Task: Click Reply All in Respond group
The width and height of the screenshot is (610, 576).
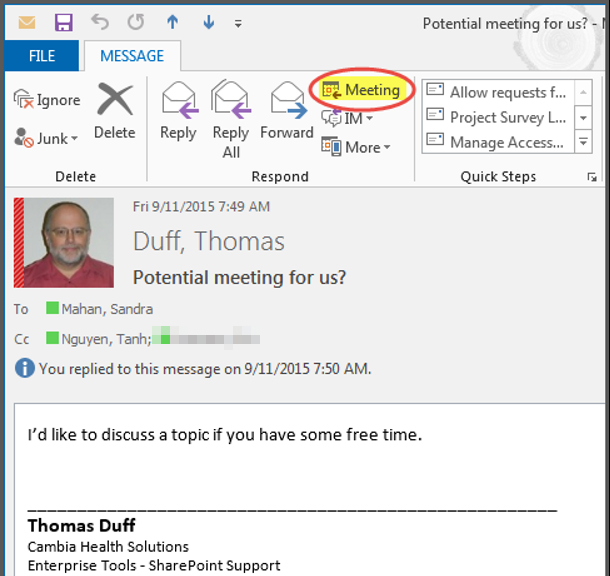Action: click(231, 118)
